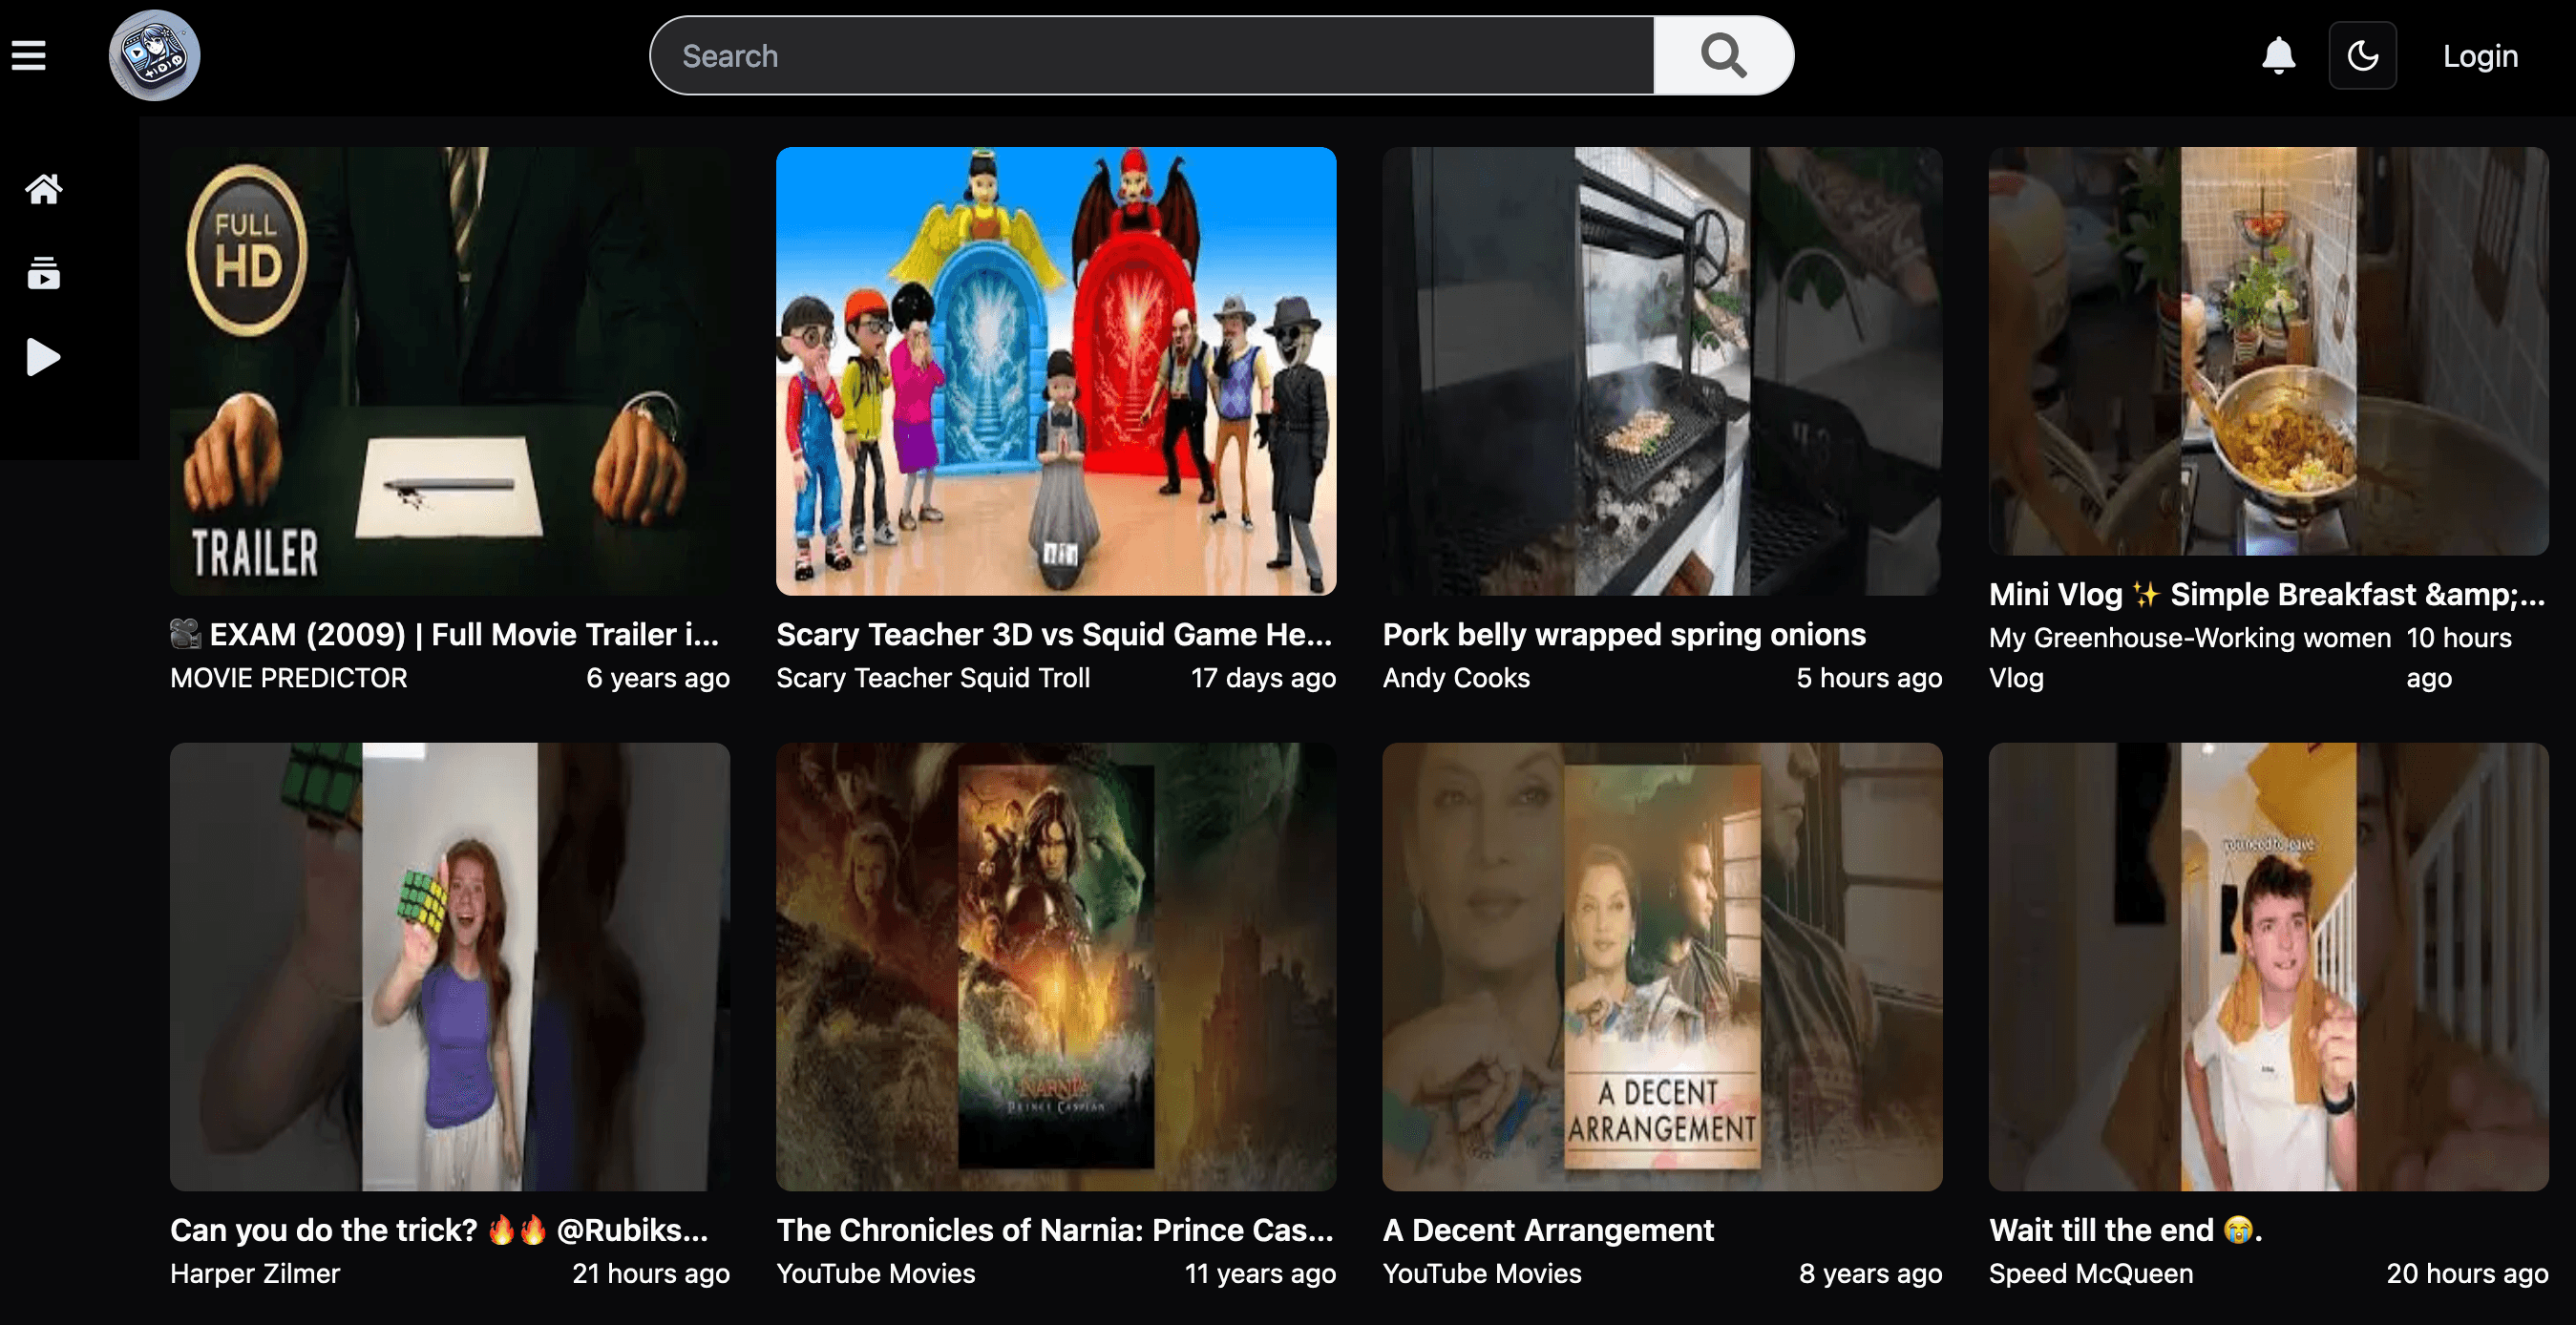
Task: Open YouTube Movies channel under A Decent Arrangement
Action: 1482,1273
